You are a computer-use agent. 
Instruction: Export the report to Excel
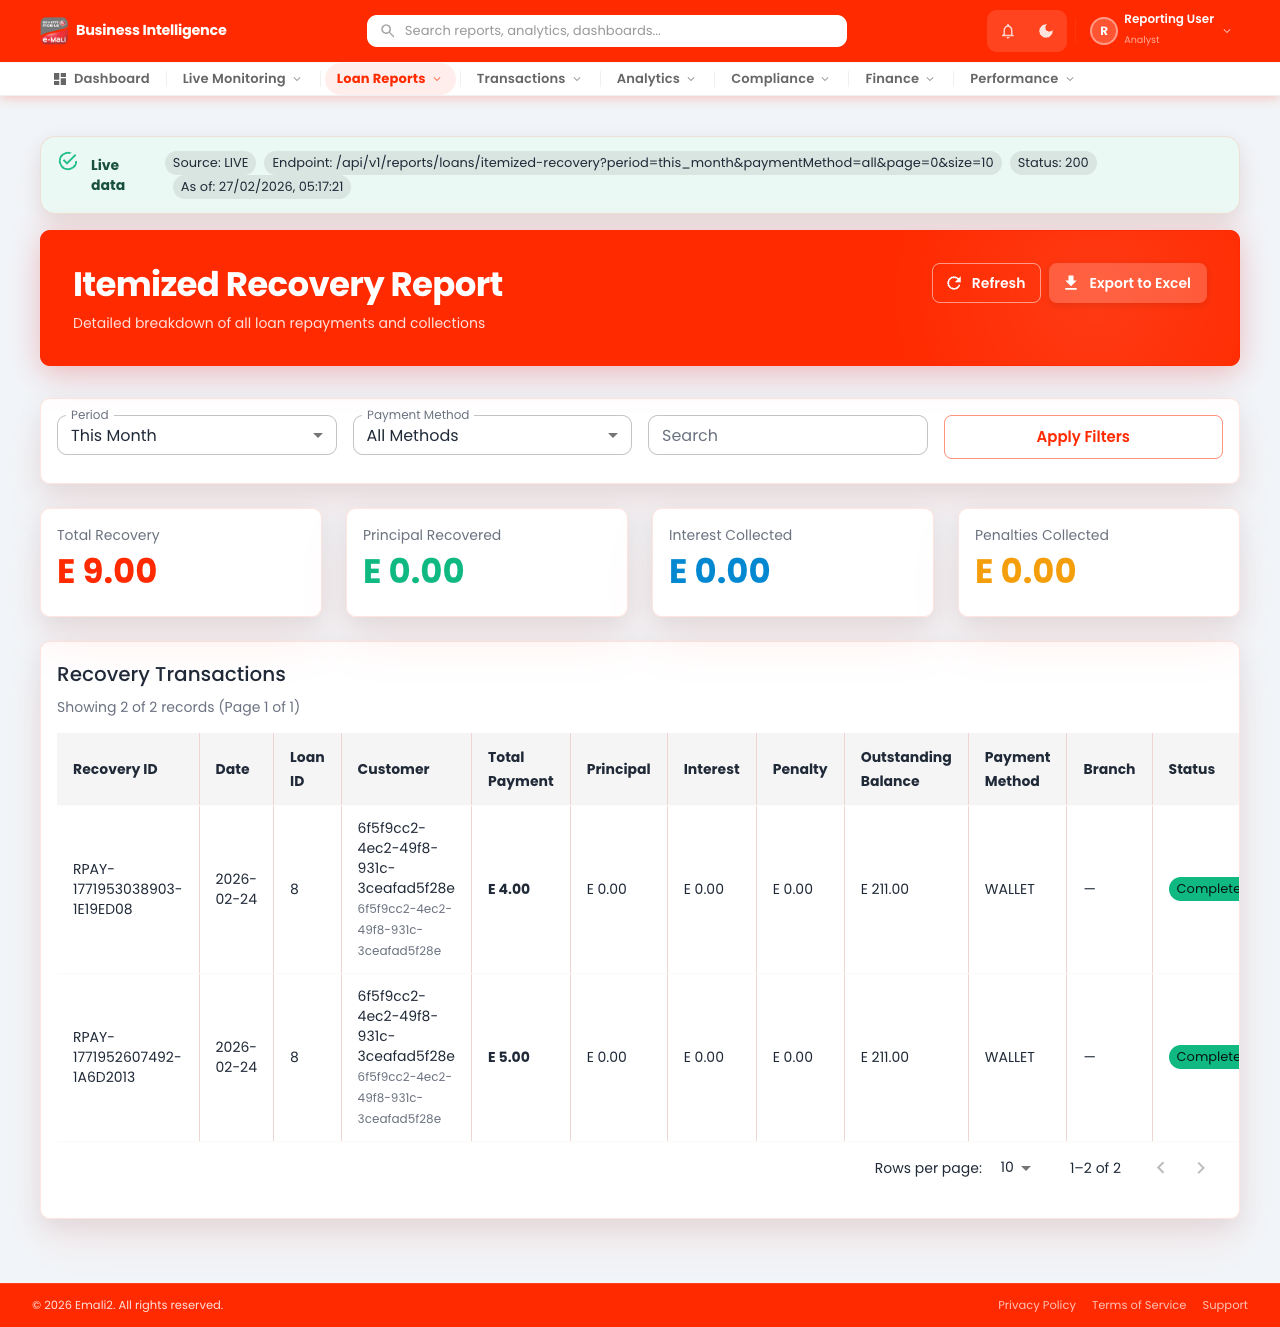tap(1128, 283)
